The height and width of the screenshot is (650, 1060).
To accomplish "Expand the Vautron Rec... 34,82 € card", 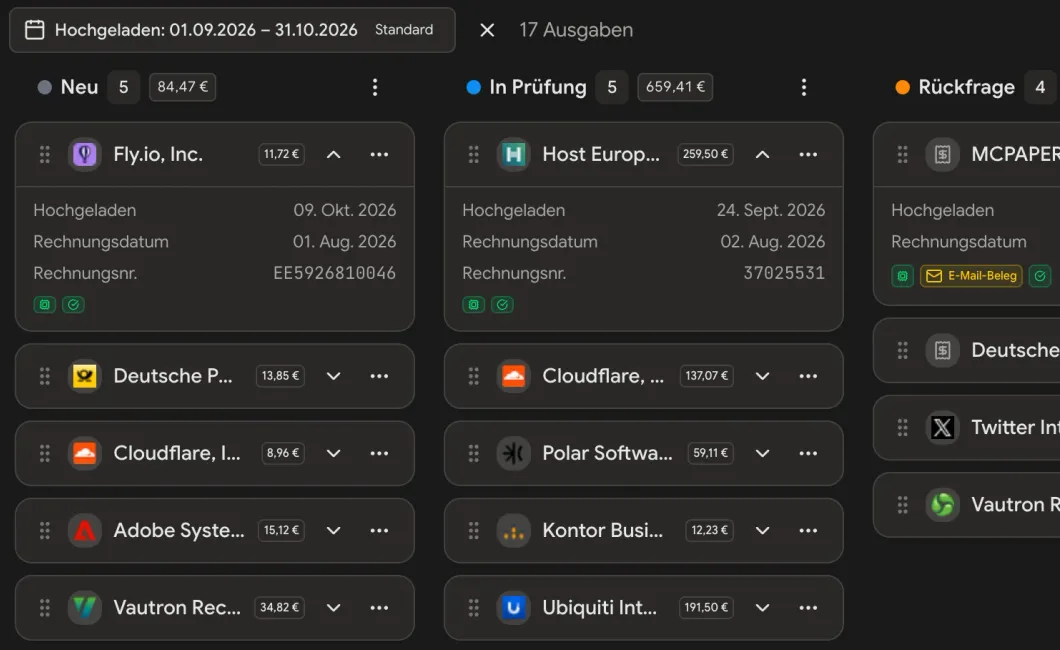I will coord(333,607).
